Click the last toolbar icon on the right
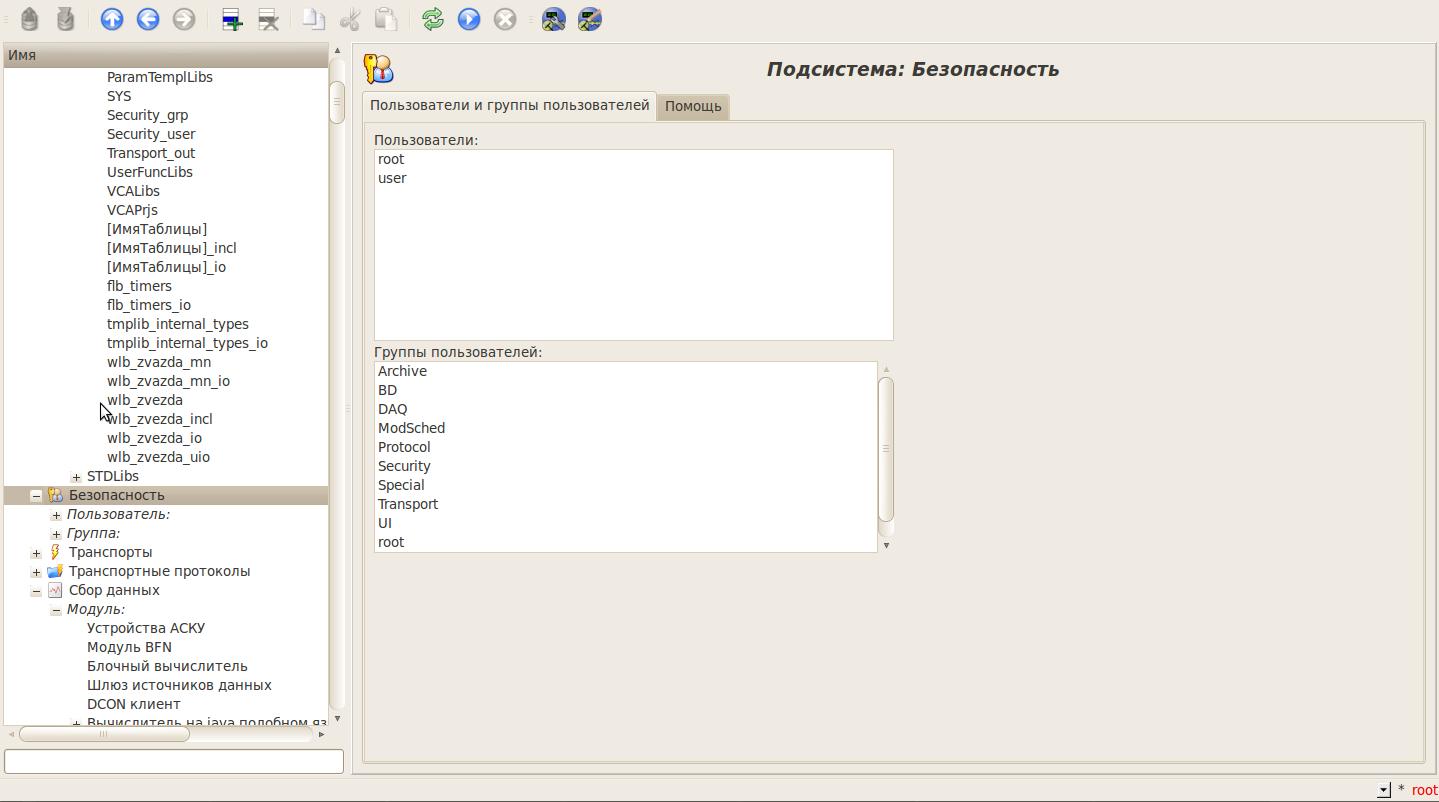This screenshot has height=802, width=1439. (590, 19)
